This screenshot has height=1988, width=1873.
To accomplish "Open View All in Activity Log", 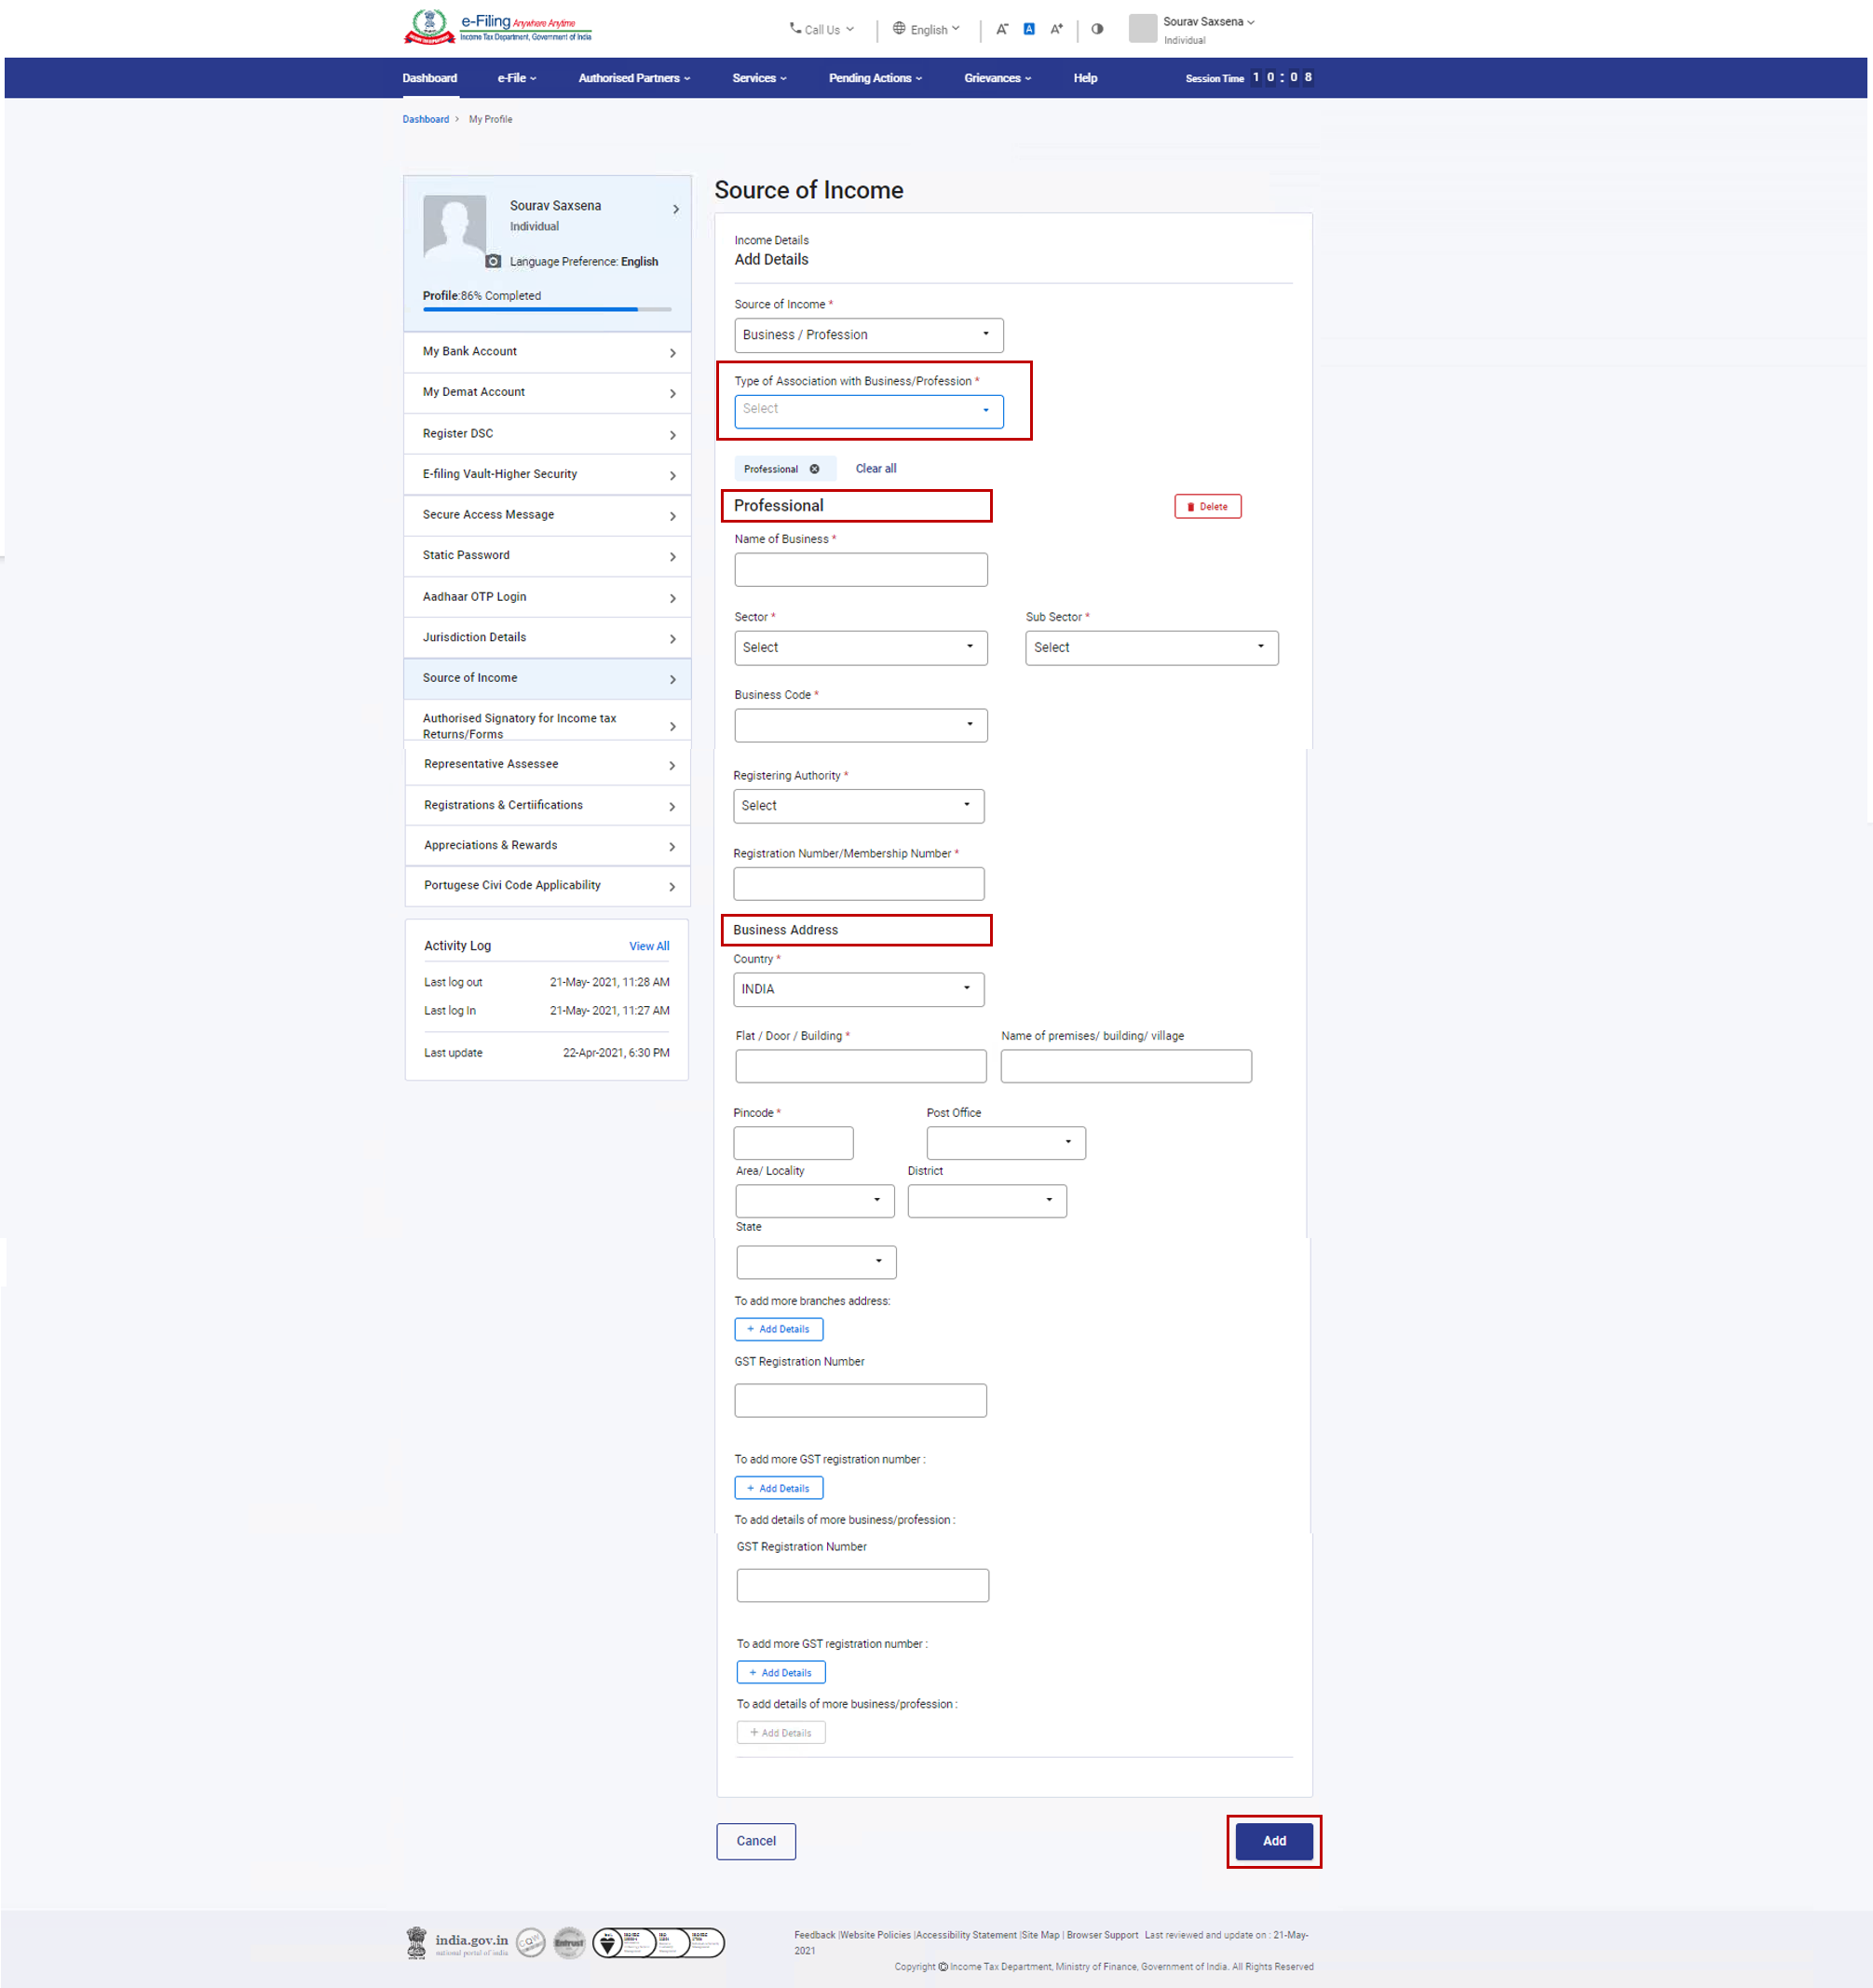I will pyautogui.click(x=649, y=945).
